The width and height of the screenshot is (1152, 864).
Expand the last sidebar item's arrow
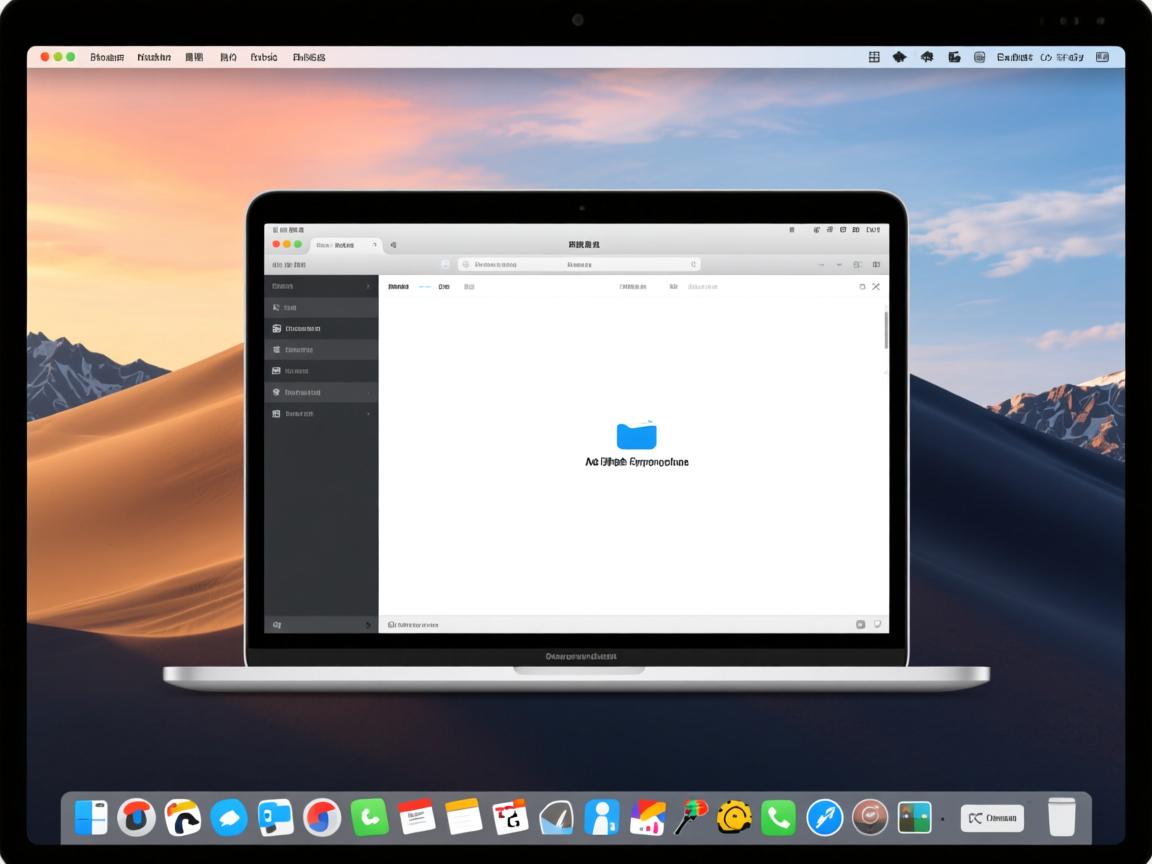click(368, 414)
